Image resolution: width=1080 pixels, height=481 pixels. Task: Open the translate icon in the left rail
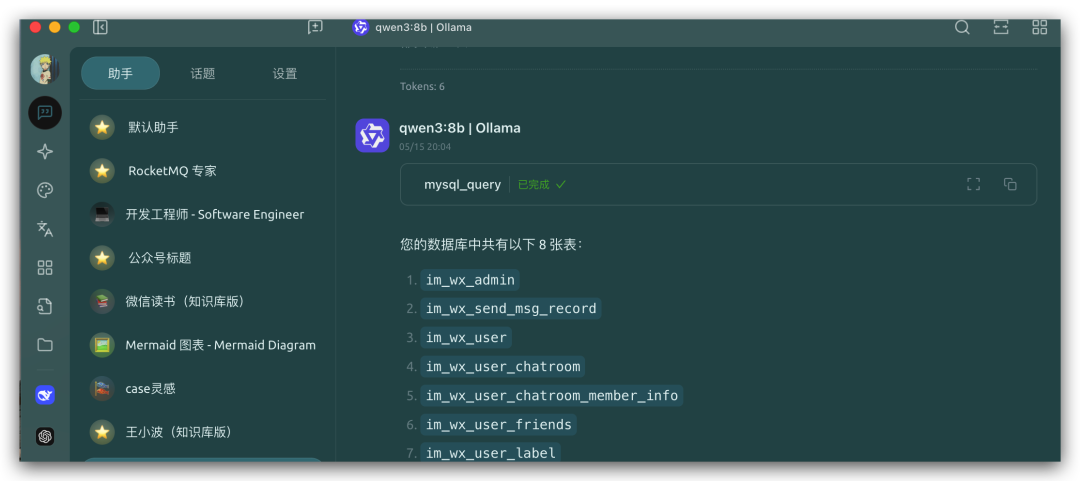[x=45, y=229]
